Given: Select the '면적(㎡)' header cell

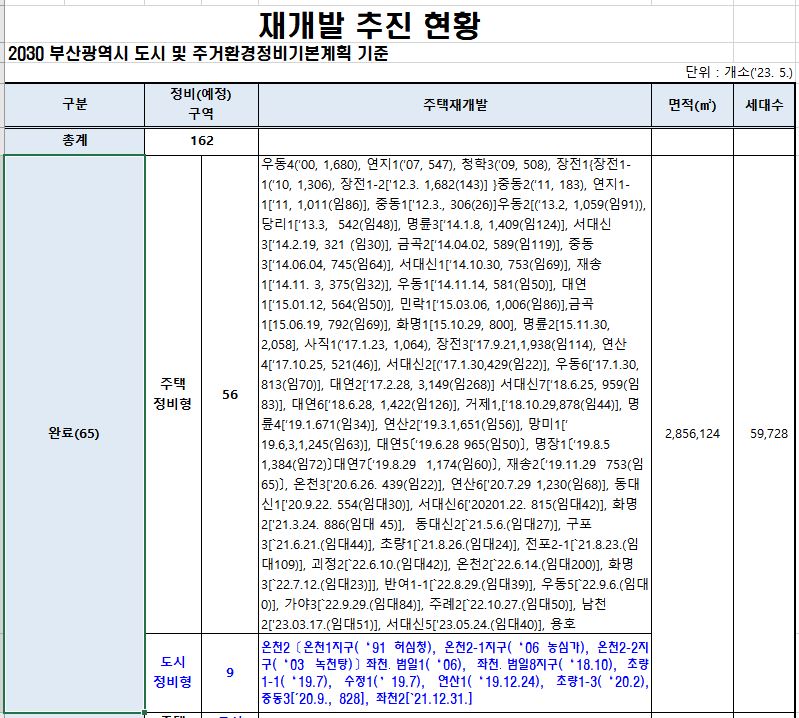Looking at the screenshot, I should [692, 104].
